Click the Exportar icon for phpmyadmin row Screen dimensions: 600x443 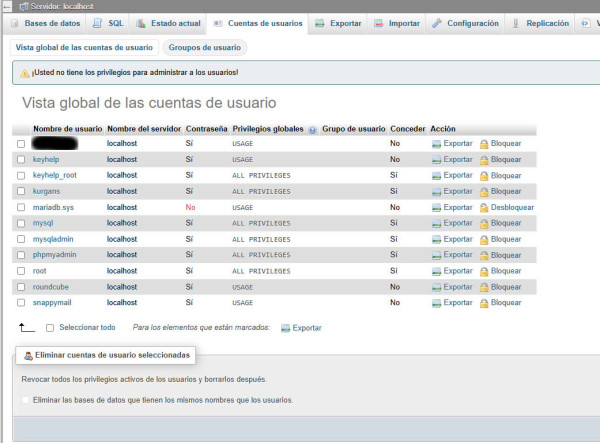click(x=436, y=255)
